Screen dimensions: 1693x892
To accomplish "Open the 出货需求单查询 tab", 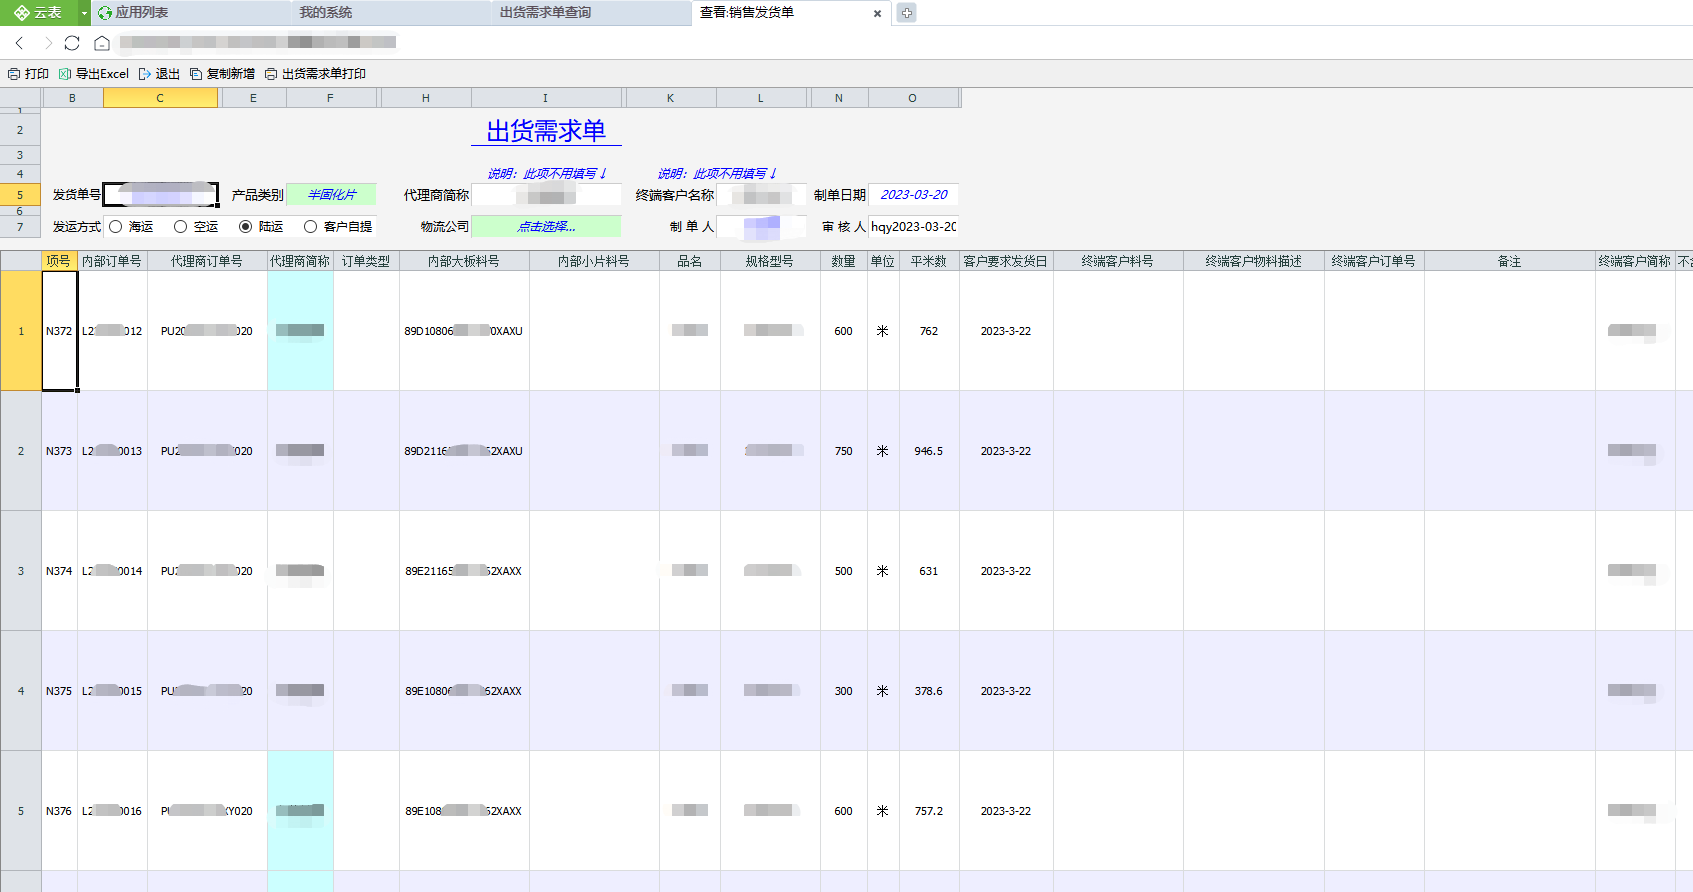I will click(x=545, y=13).
